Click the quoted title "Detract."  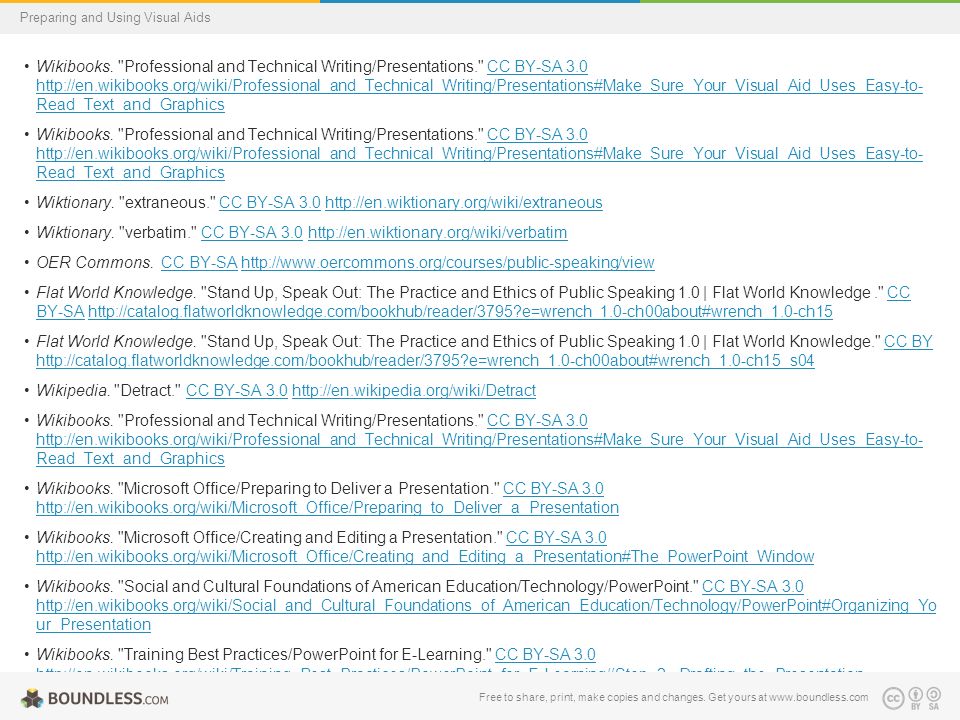click(x=148, y=391)
